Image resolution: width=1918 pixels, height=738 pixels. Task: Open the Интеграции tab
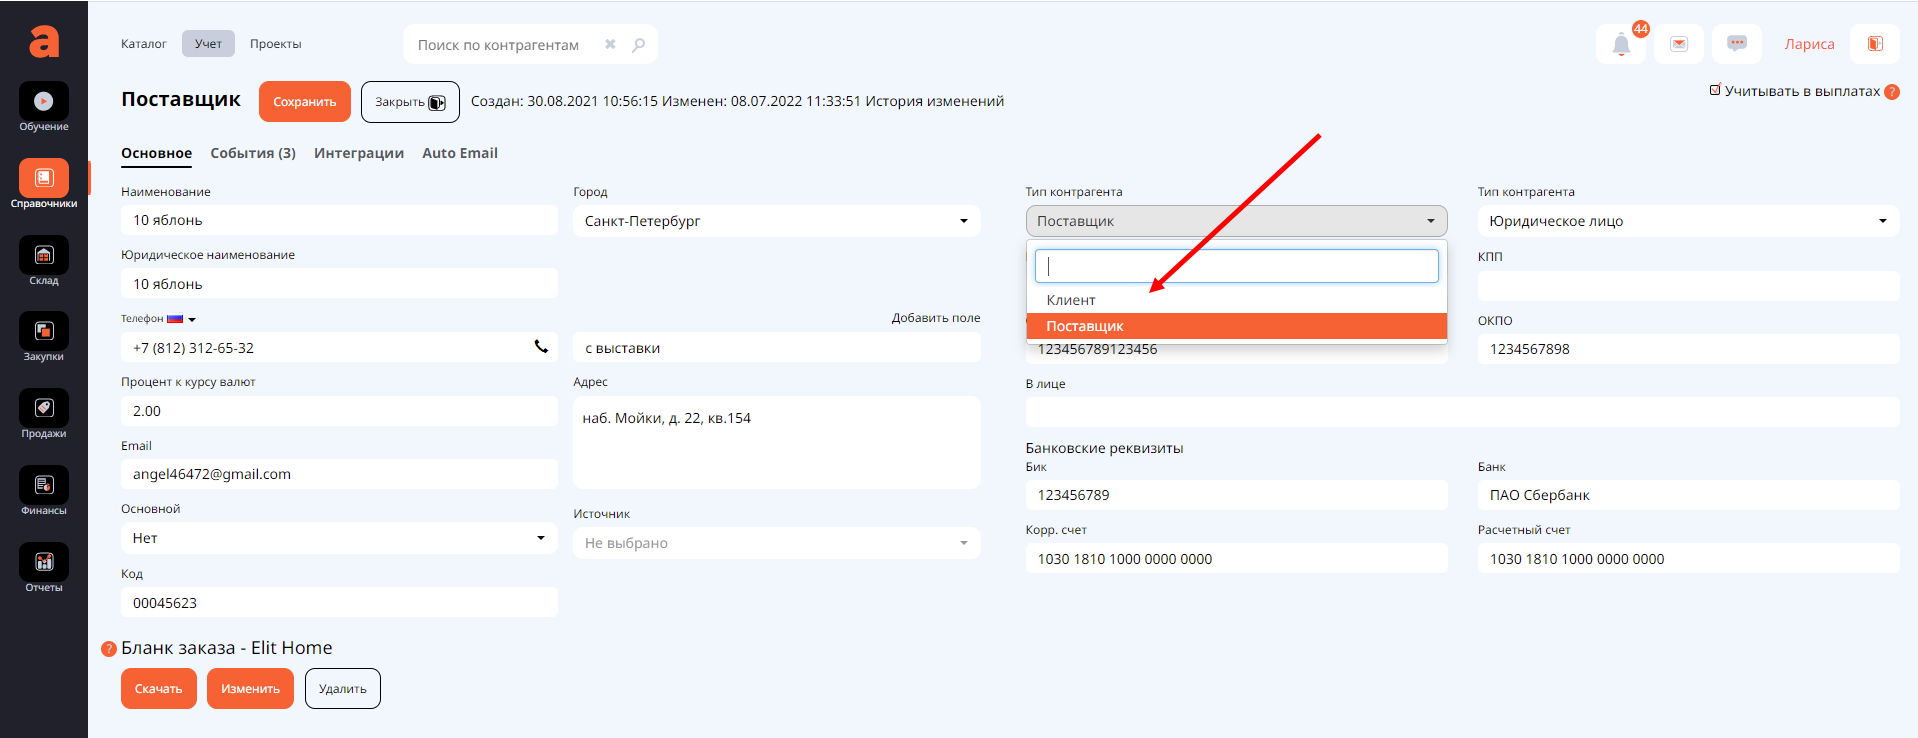coord(359,153)
